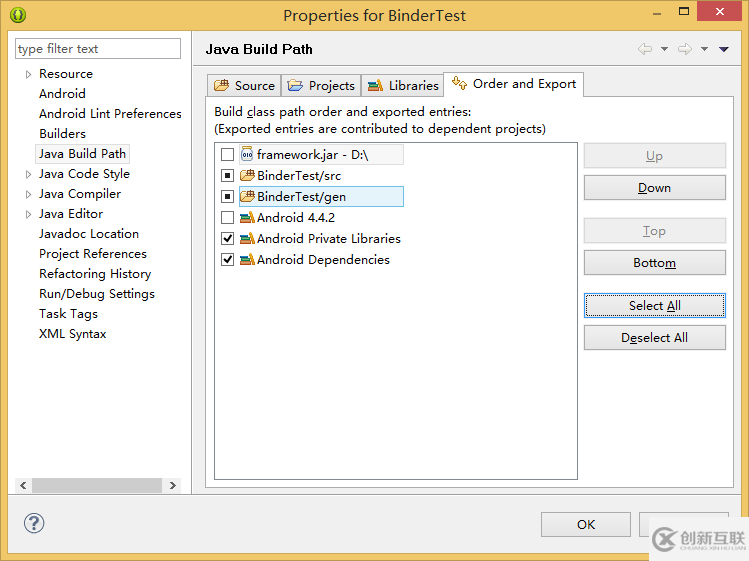The image size is (749, 561).
Task: Open the view menu dropdown triangle
Action: [724, 49]
